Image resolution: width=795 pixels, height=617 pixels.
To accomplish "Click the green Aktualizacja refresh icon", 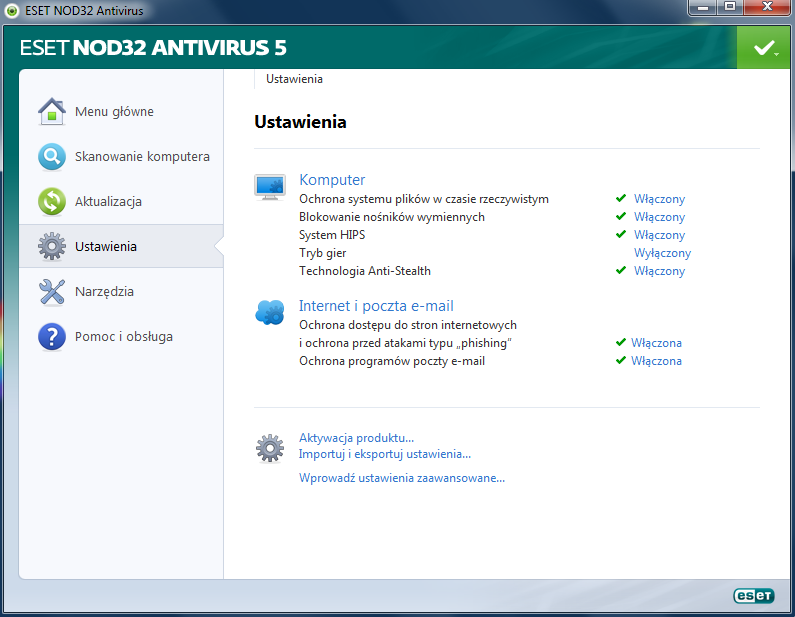I will [52, 201].
